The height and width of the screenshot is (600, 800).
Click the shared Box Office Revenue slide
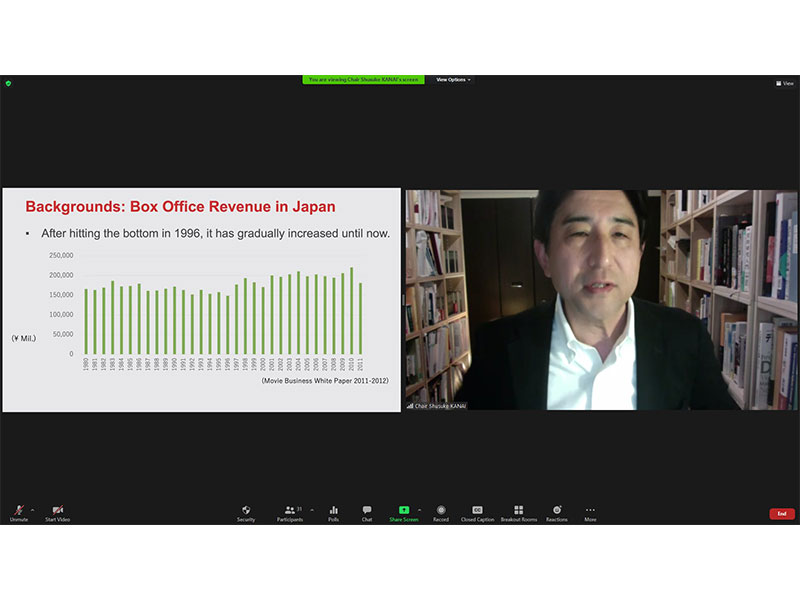coord(201,300)
